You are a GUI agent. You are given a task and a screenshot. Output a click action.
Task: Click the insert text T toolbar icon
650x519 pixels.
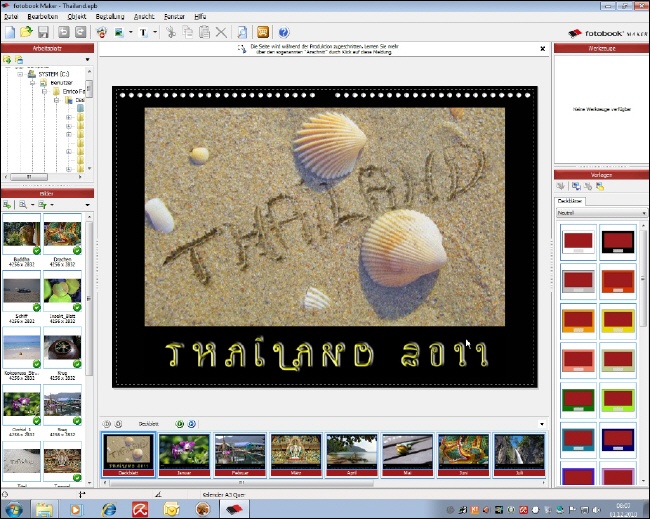[x=143, y=32]
